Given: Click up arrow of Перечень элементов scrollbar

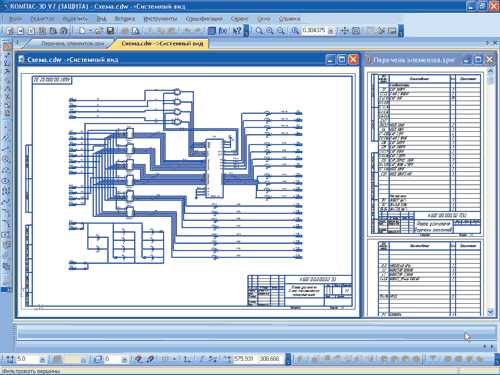Looking at the screenshot, I should [490, 71].
